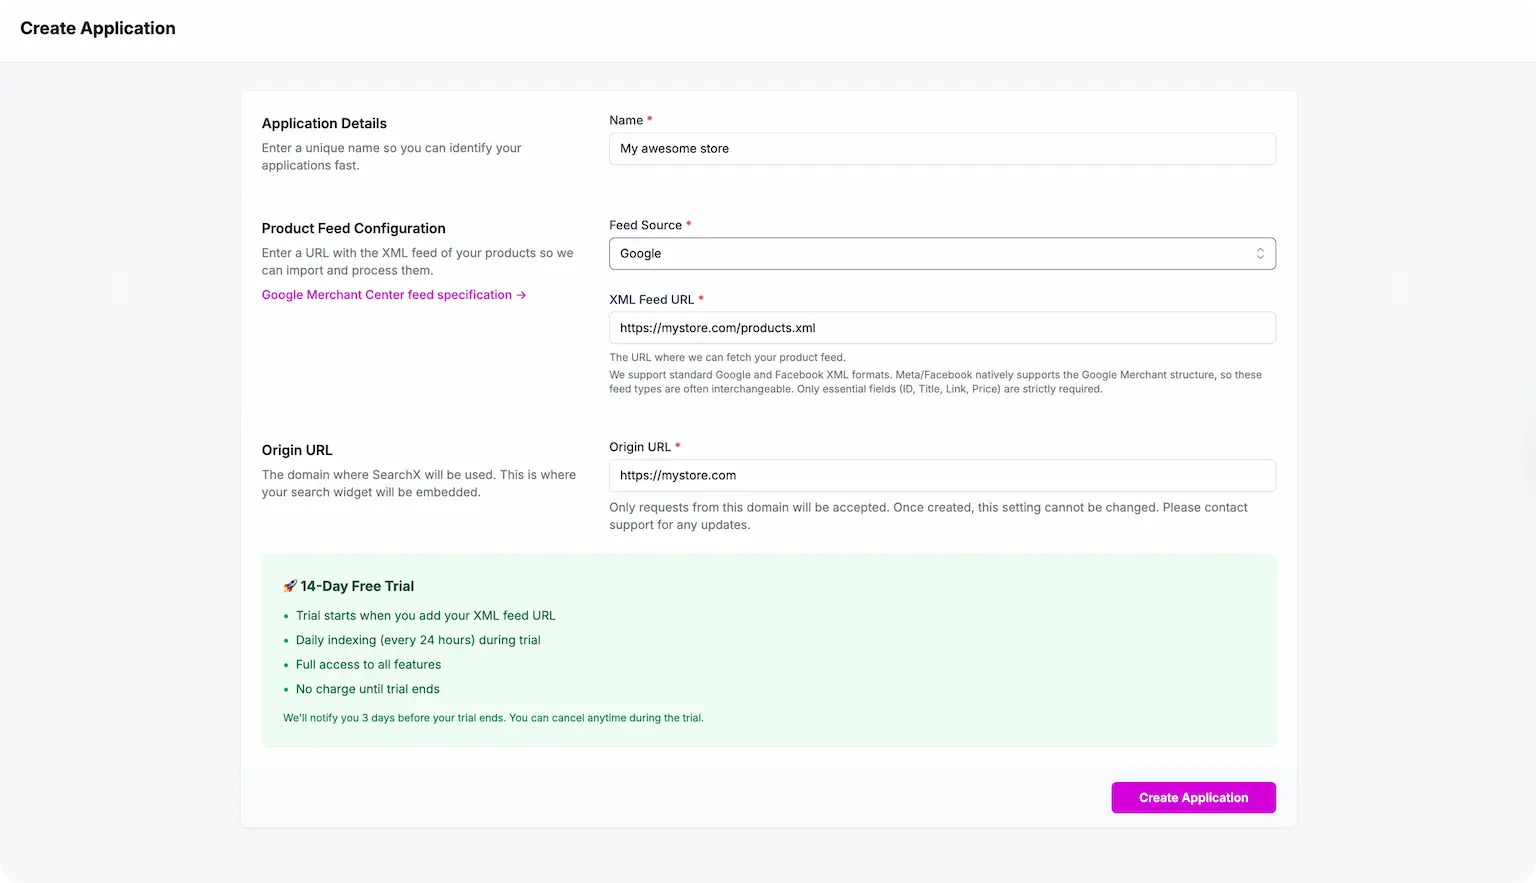Click the XML Feed URL label above the input
Image resolution: width=1536 pixels, height=883 pixels.
[x=651, y=299]
